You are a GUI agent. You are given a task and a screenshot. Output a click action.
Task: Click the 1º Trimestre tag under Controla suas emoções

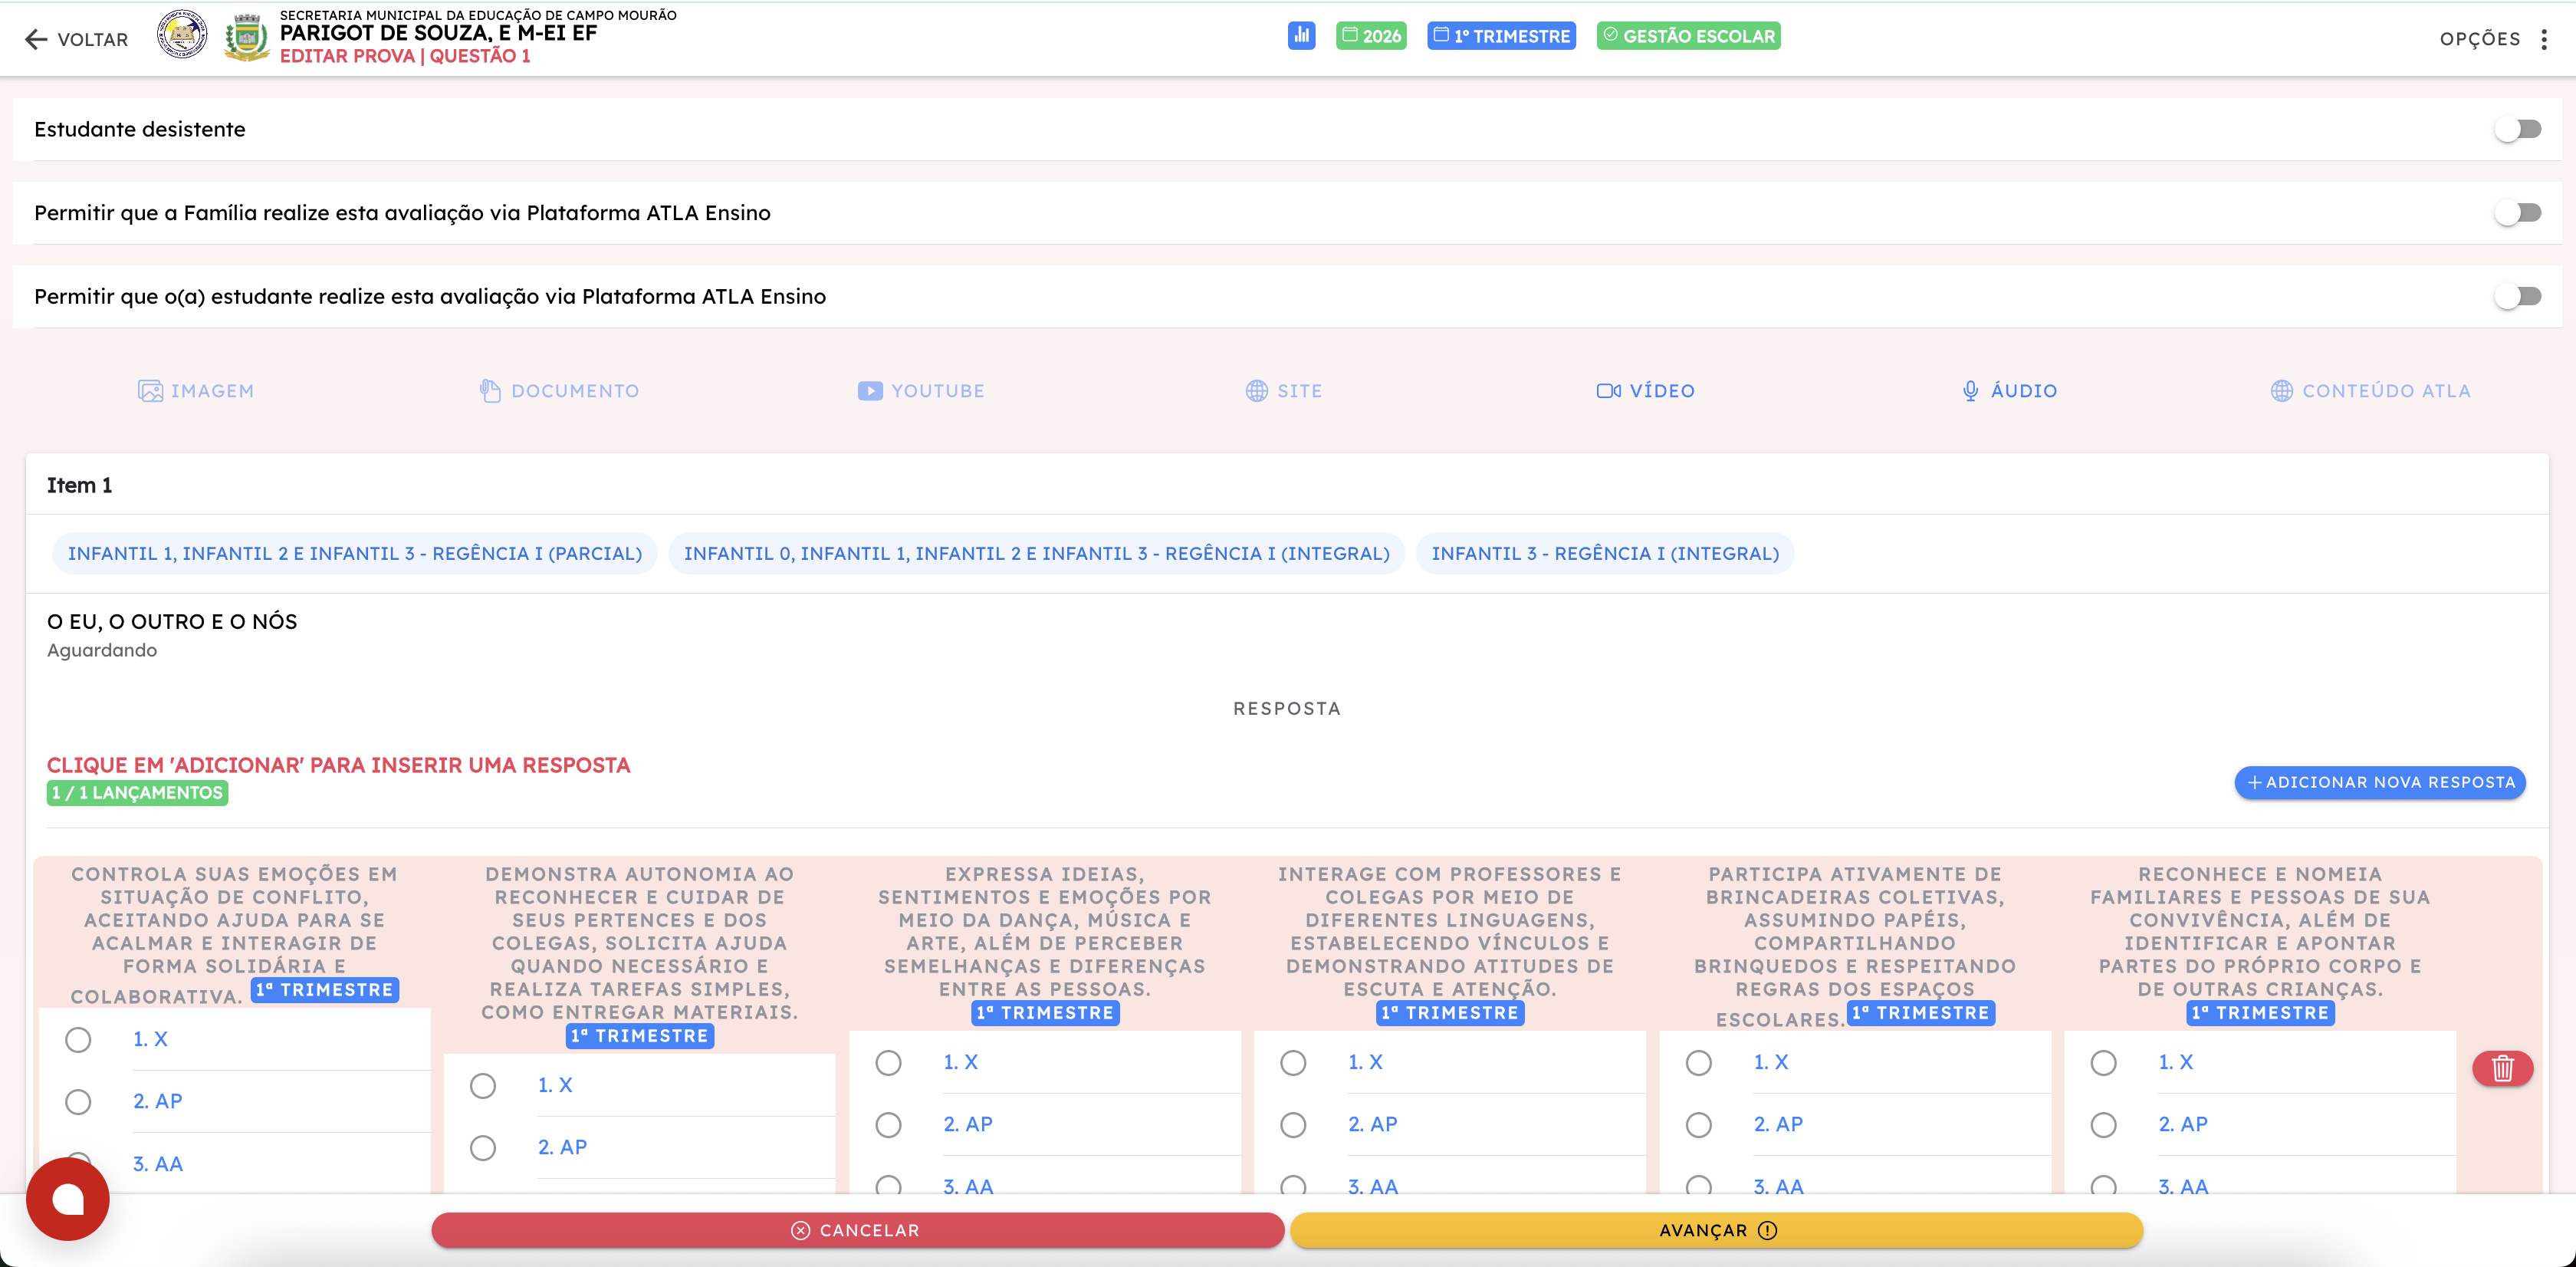(325, 990)
